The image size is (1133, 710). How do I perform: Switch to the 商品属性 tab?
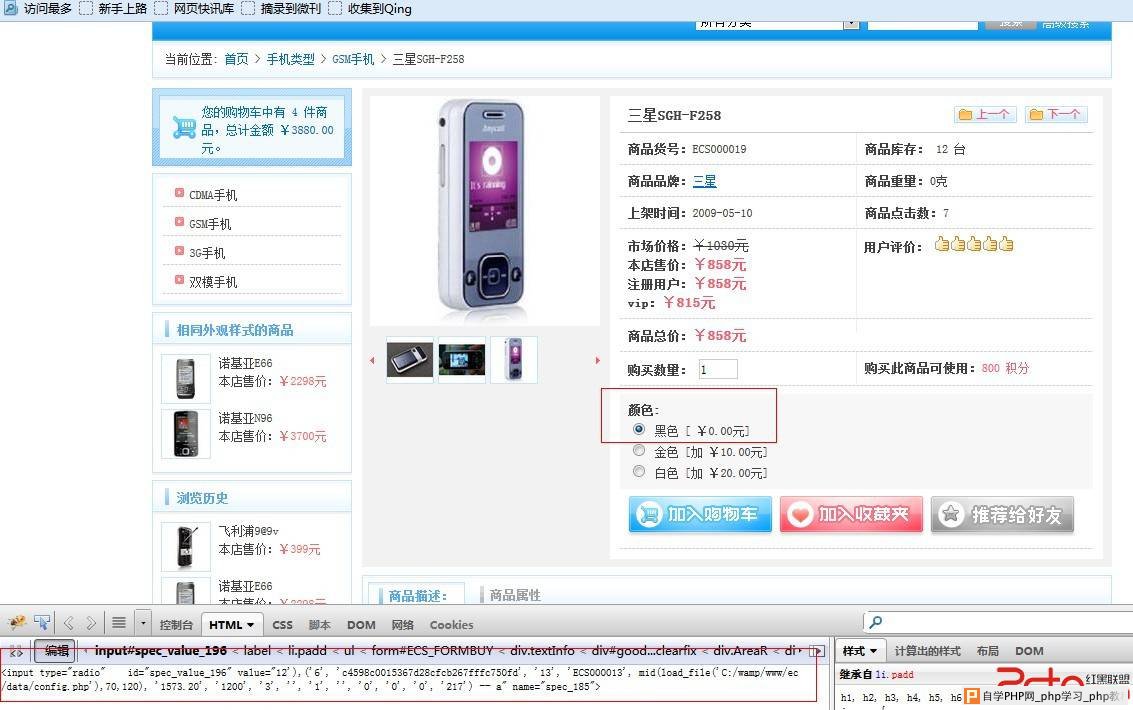514,595
